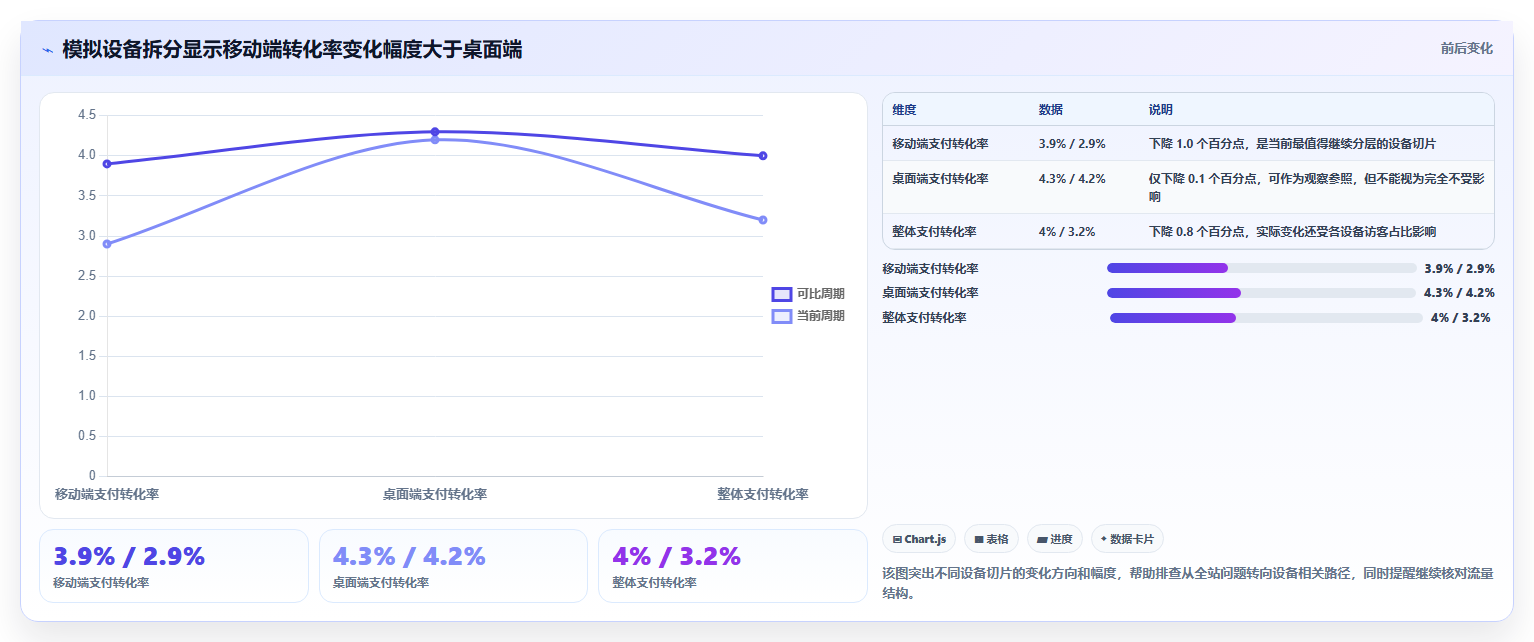Screen dimensions: 1534x642
Task: Click the 4.2 point for 桌面端 on 当前周期 line
Action: point(435,140)
